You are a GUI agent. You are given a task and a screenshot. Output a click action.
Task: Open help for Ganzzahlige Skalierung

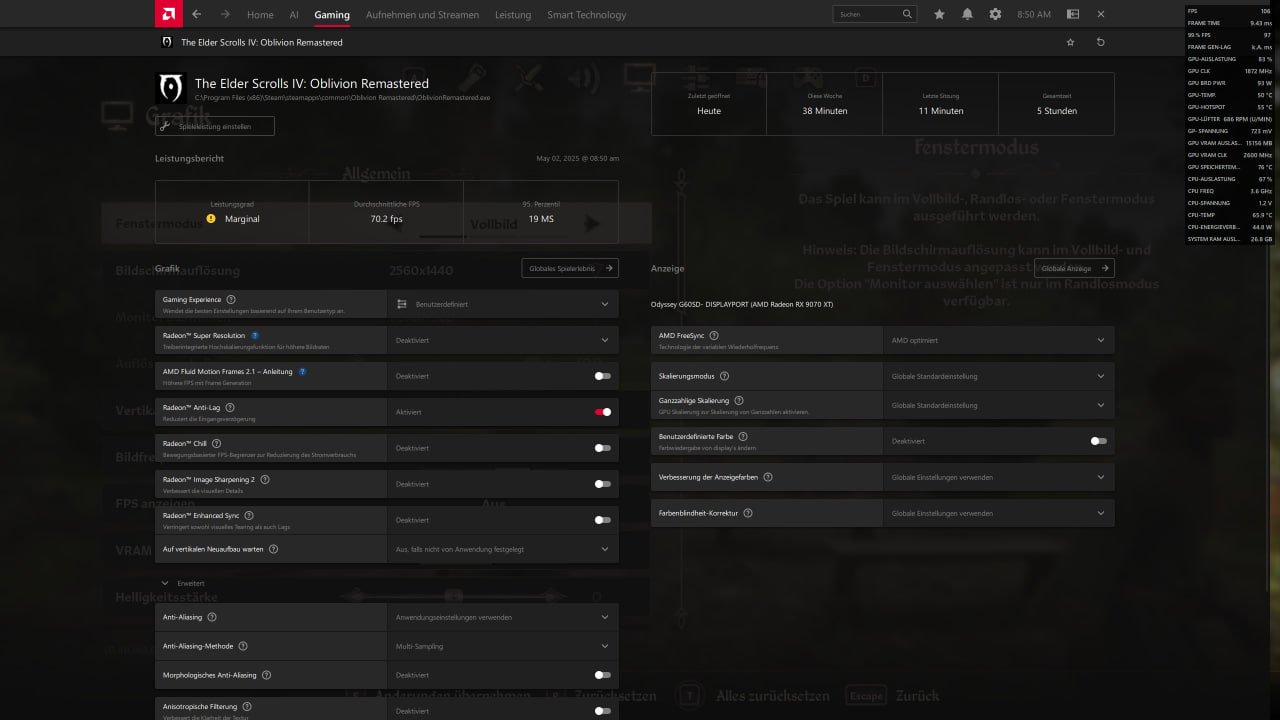coord(739,400)
